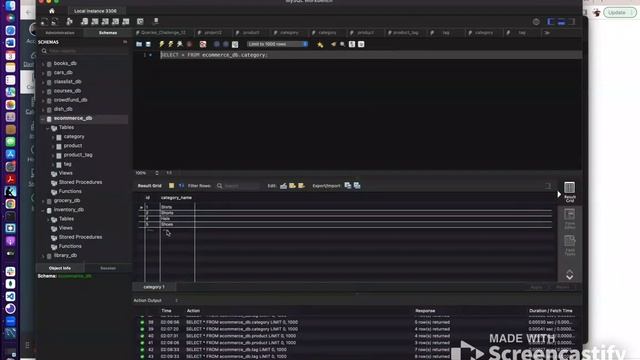This screenshot has height=360, width=640.
Task: Export recordset to external file icon
Action: (x=348, y=186)
